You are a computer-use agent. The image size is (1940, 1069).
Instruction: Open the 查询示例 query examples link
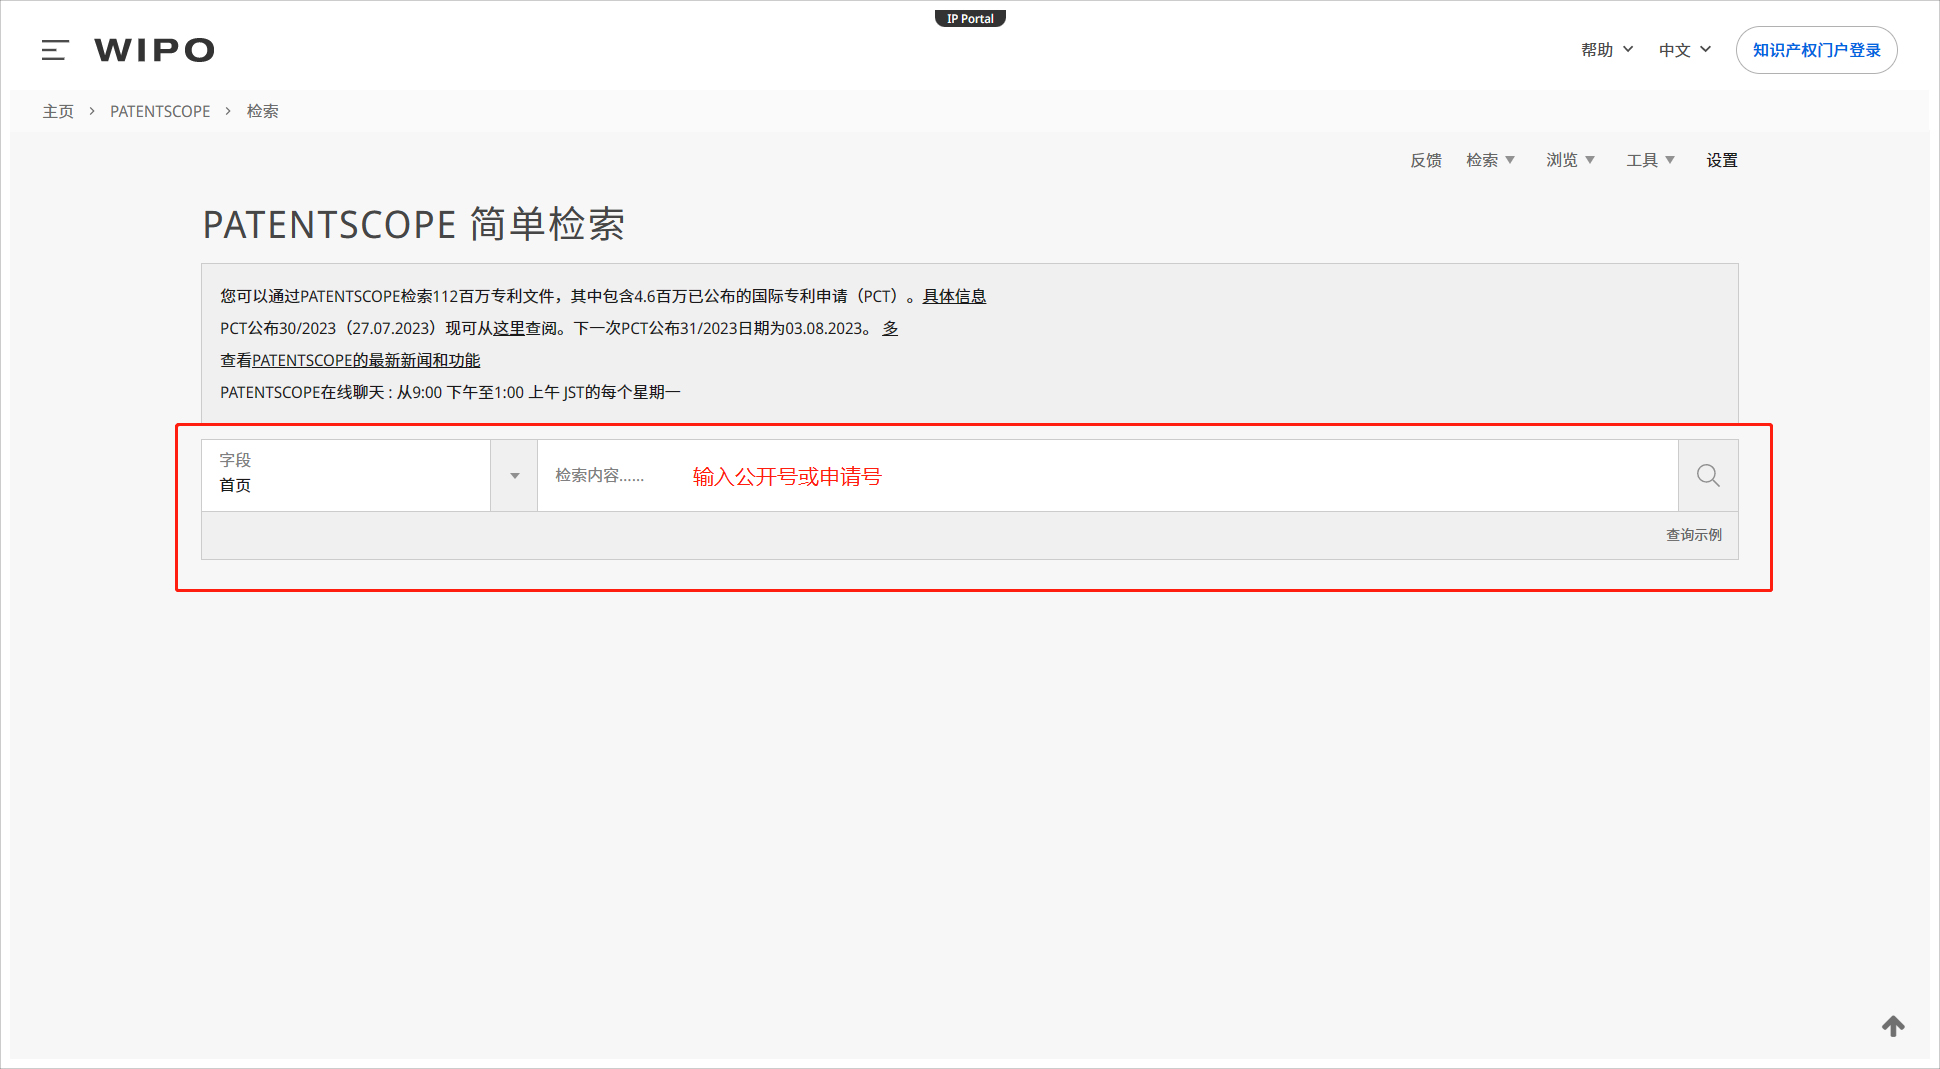1693,535
